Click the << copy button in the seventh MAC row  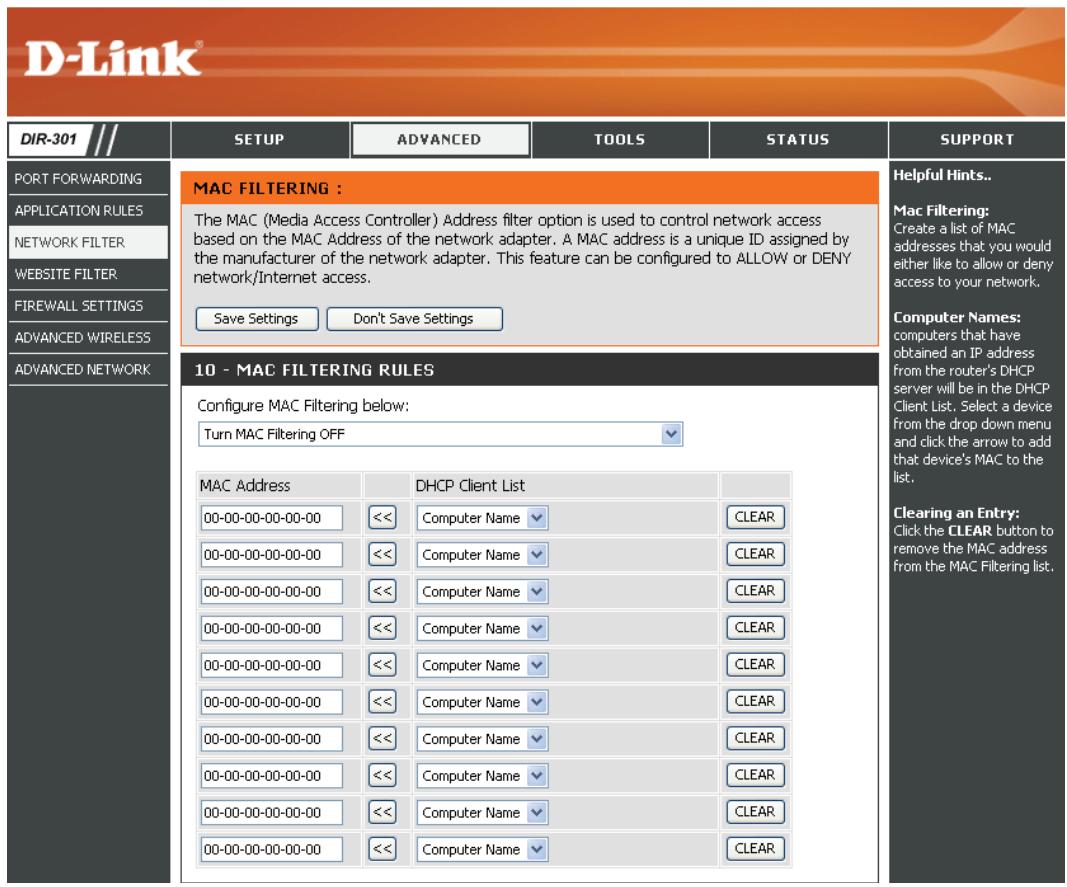[382, 738]
